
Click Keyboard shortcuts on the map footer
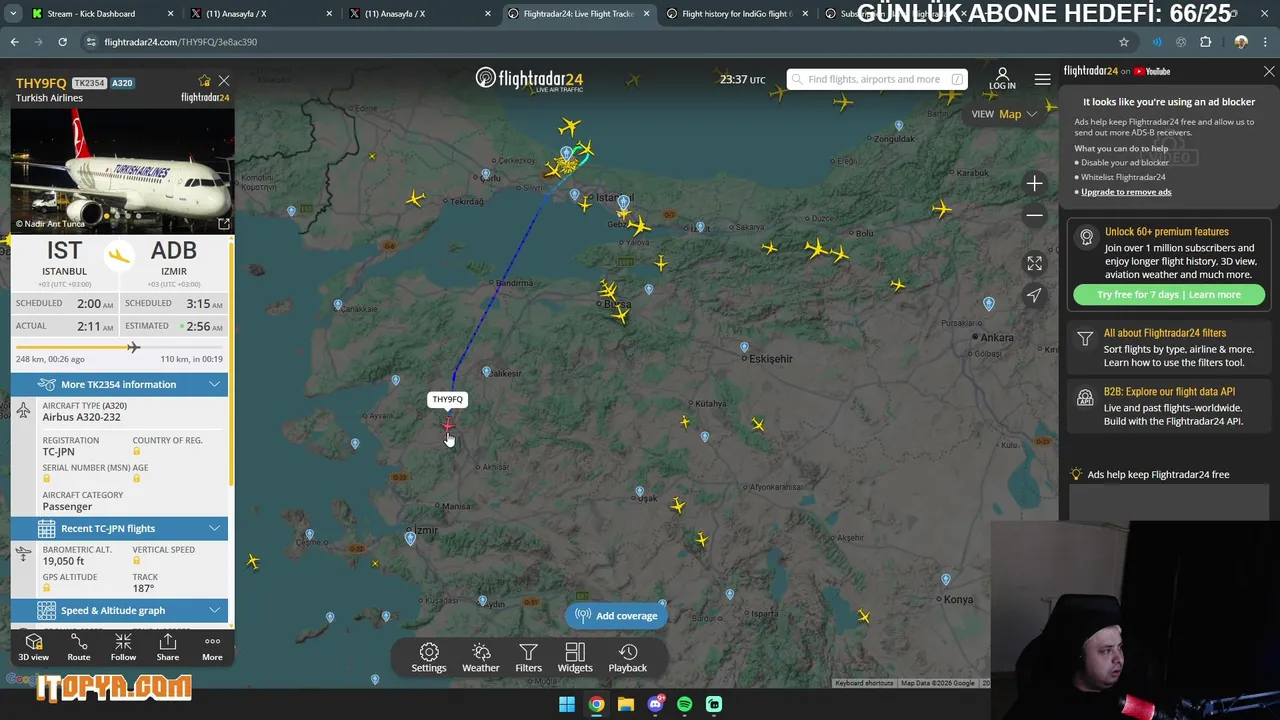click(864, 683)
